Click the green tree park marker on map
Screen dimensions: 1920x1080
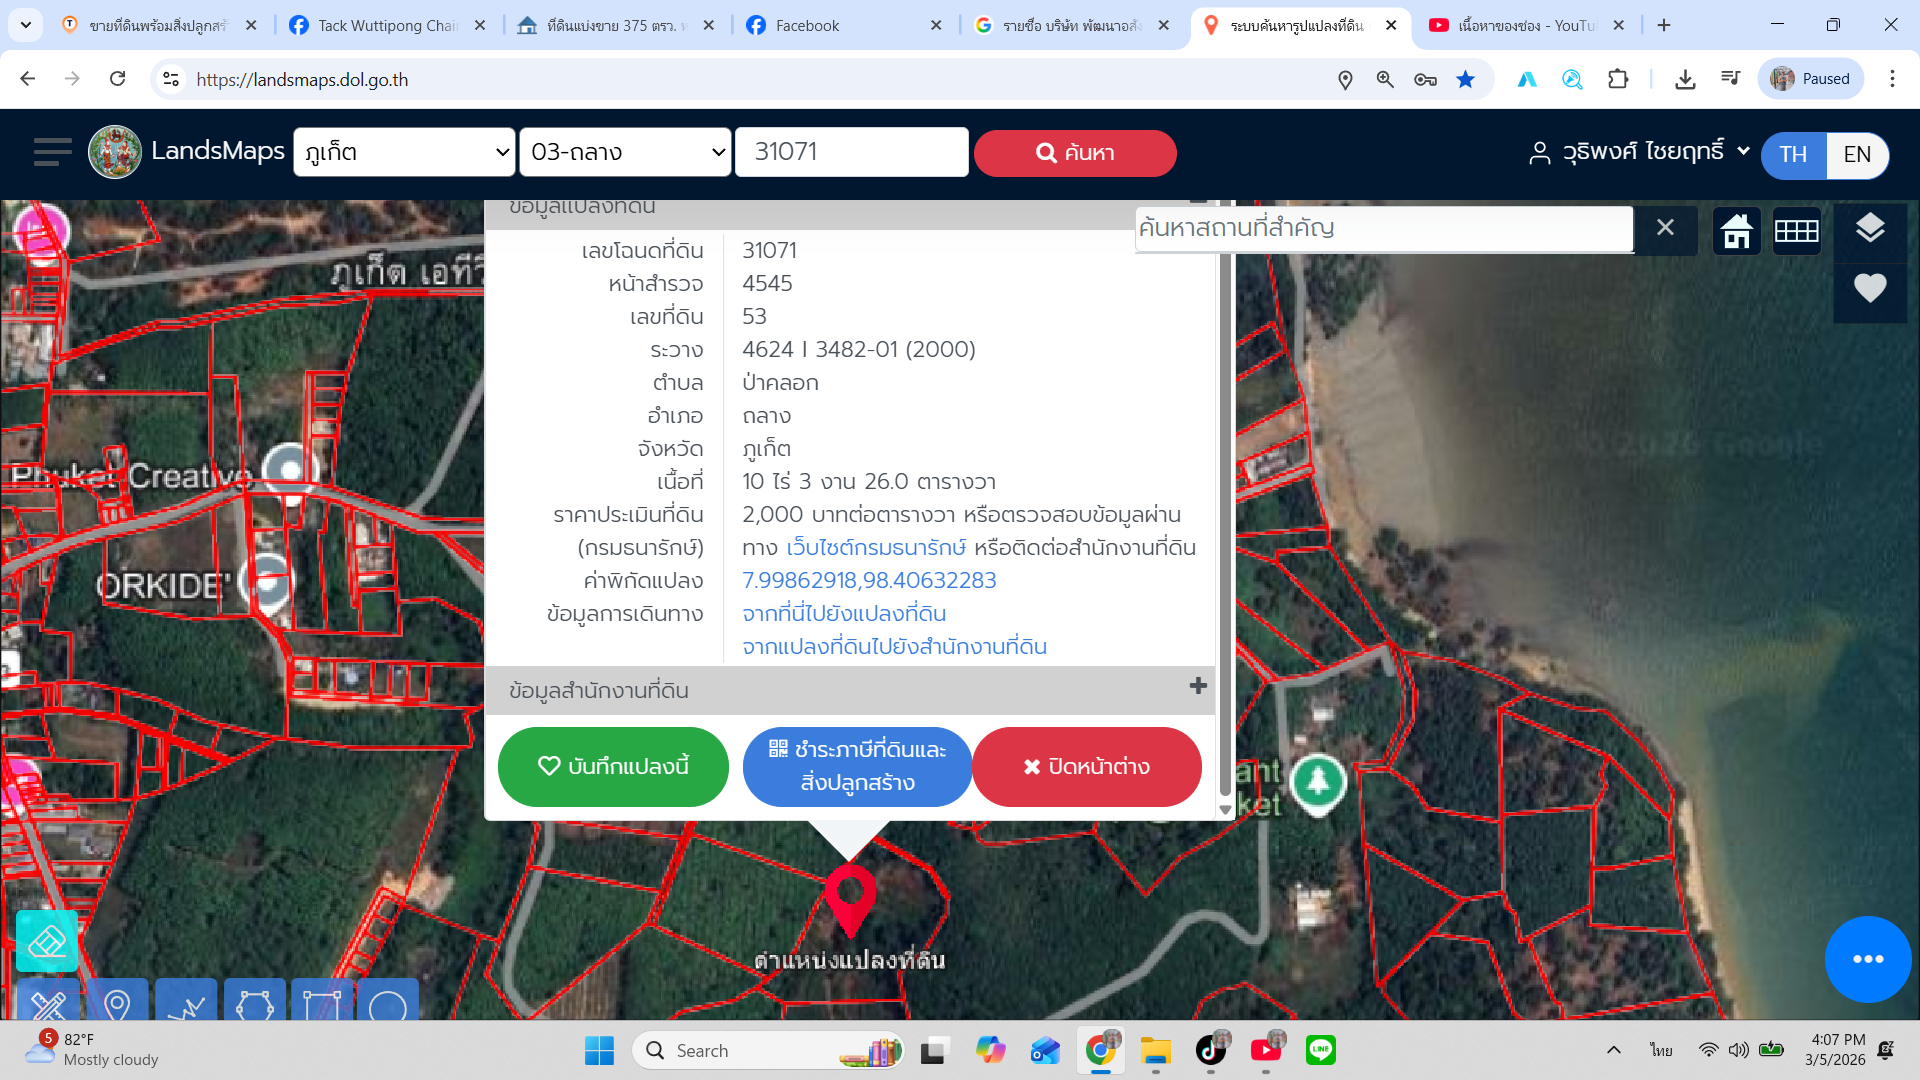(1318, 783)
